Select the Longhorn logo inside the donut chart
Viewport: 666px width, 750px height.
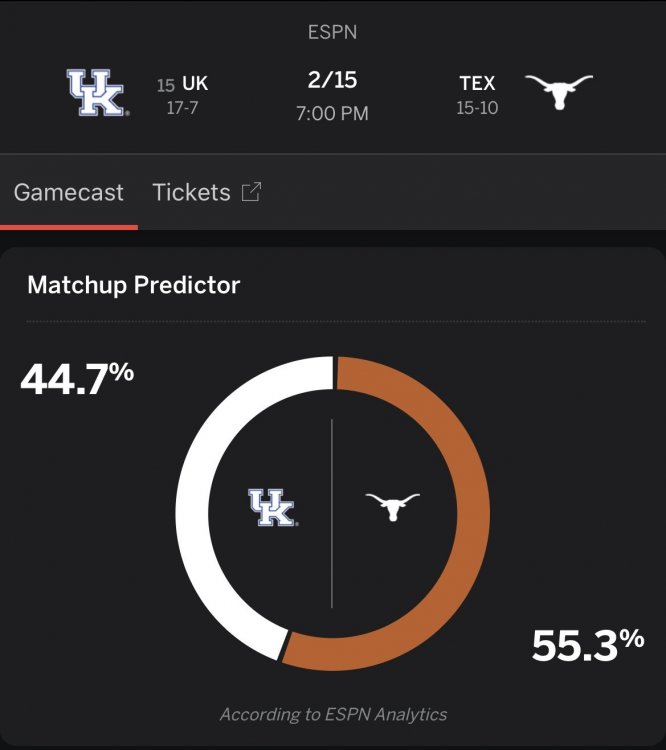click(x=392, y=506)
